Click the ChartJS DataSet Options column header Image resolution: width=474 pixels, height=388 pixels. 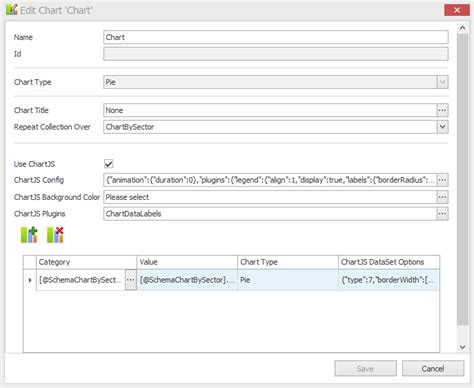389,262
